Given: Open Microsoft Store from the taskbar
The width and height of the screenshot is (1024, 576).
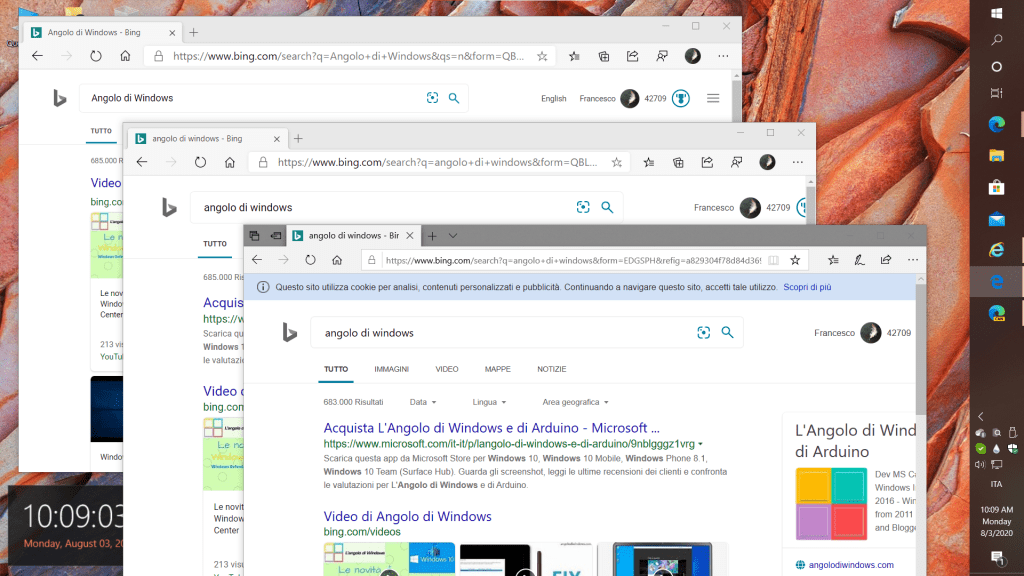Looking at the screenshot, I should point(996,187).
